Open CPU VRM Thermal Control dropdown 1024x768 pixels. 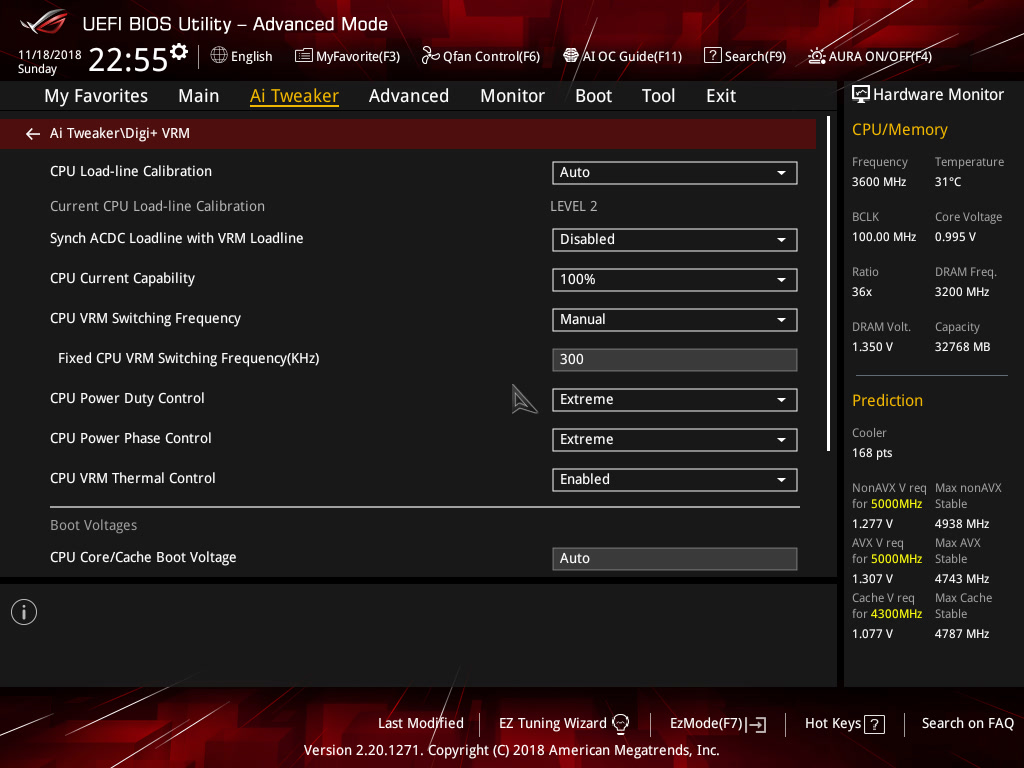click(x=675, y=479)
